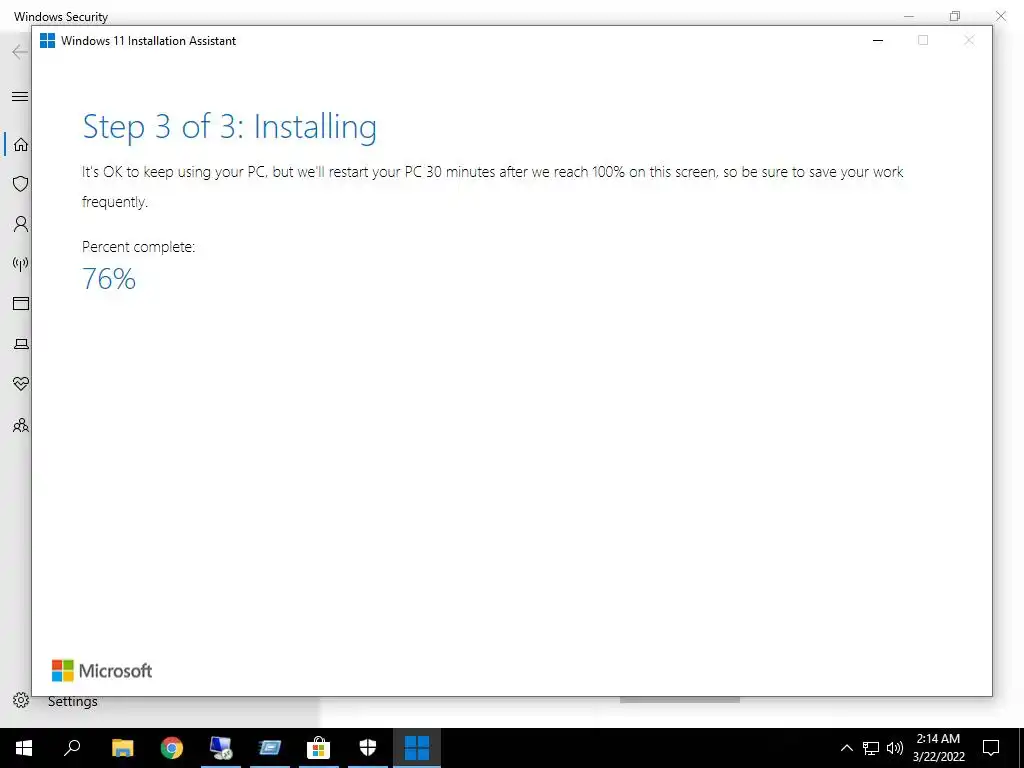The height and width of the screenshot is (768, 1024).
Task: Go back in Windows Security
Action: coord(20,52)
